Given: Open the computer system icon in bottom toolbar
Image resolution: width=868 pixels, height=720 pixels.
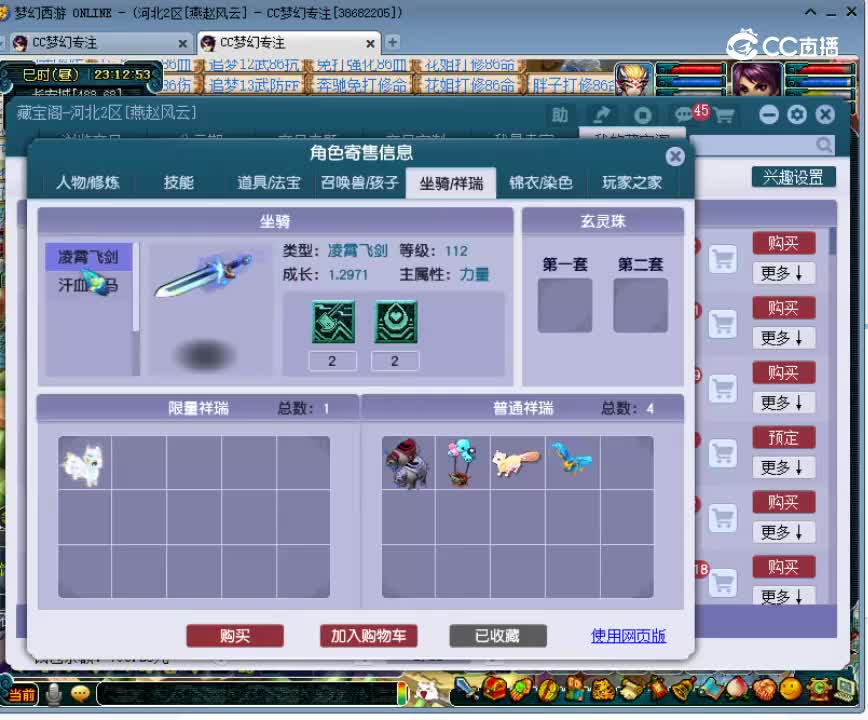Looking at the screenshot, I should (844, 689).
